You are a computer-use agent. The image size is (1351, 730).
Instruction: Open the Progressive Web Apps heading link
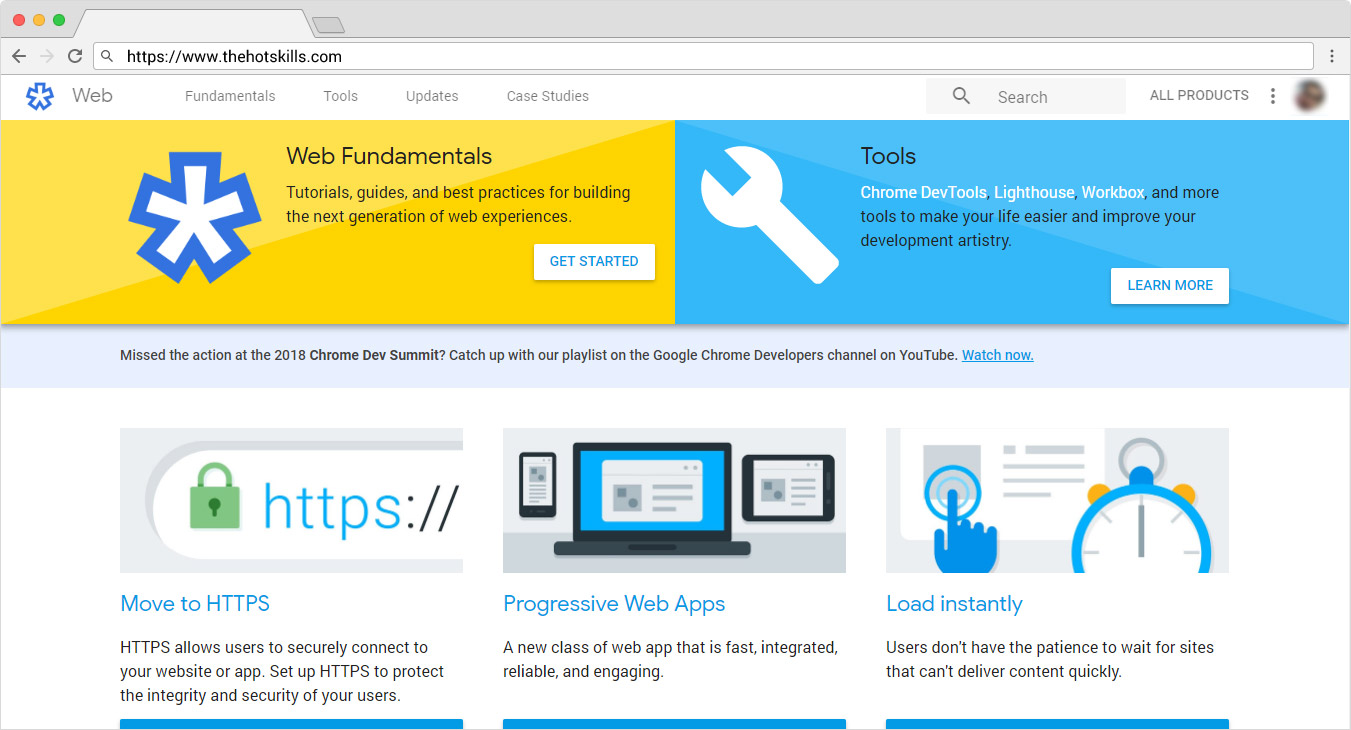point(614,604)
